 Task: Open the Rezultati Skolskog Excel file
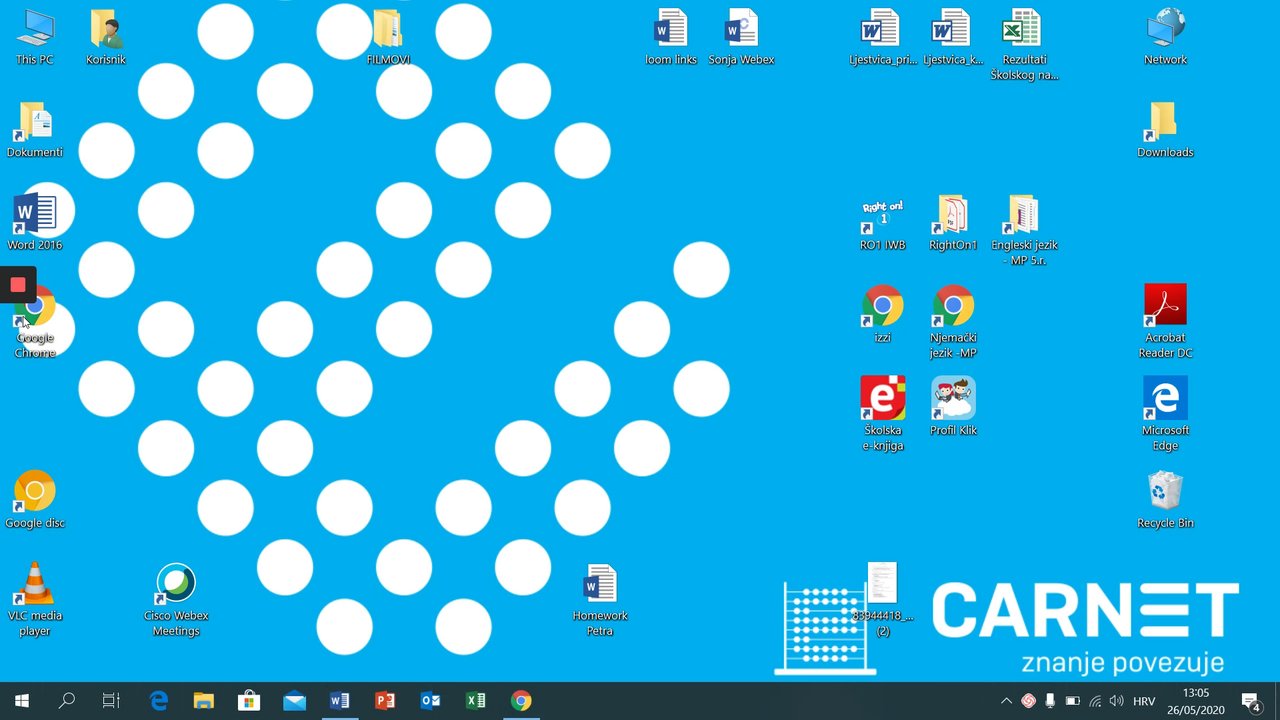[1023, 45]
